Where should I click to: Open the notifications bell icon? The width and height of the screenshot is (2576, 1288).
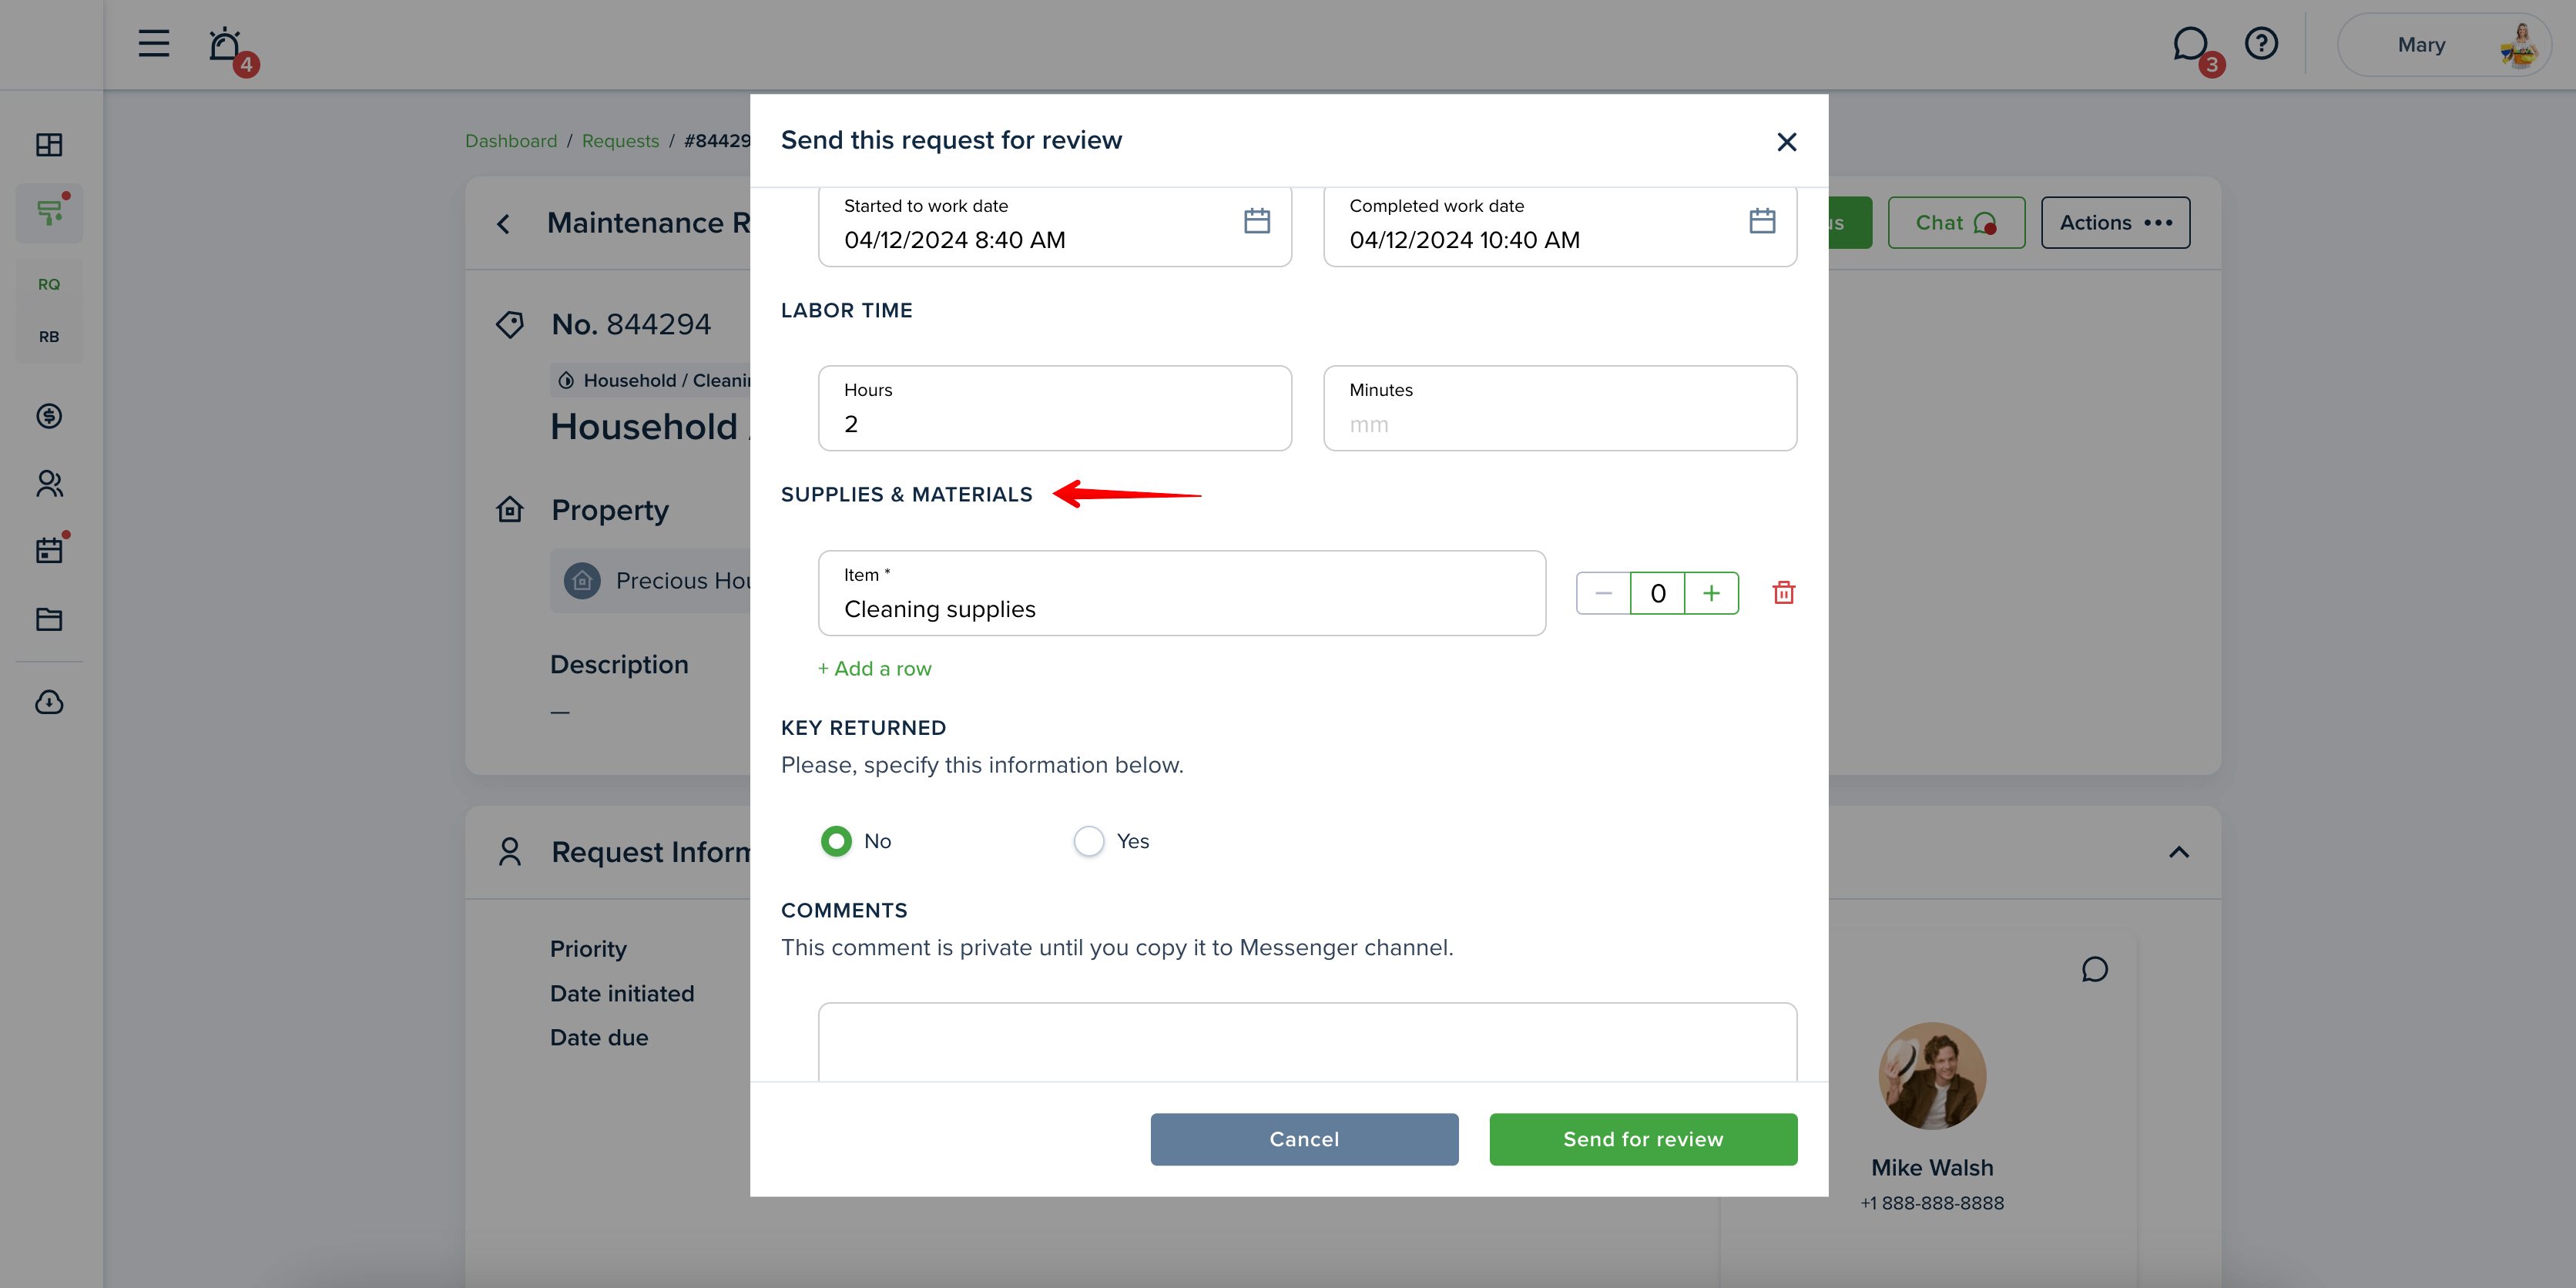pos(225,45)
